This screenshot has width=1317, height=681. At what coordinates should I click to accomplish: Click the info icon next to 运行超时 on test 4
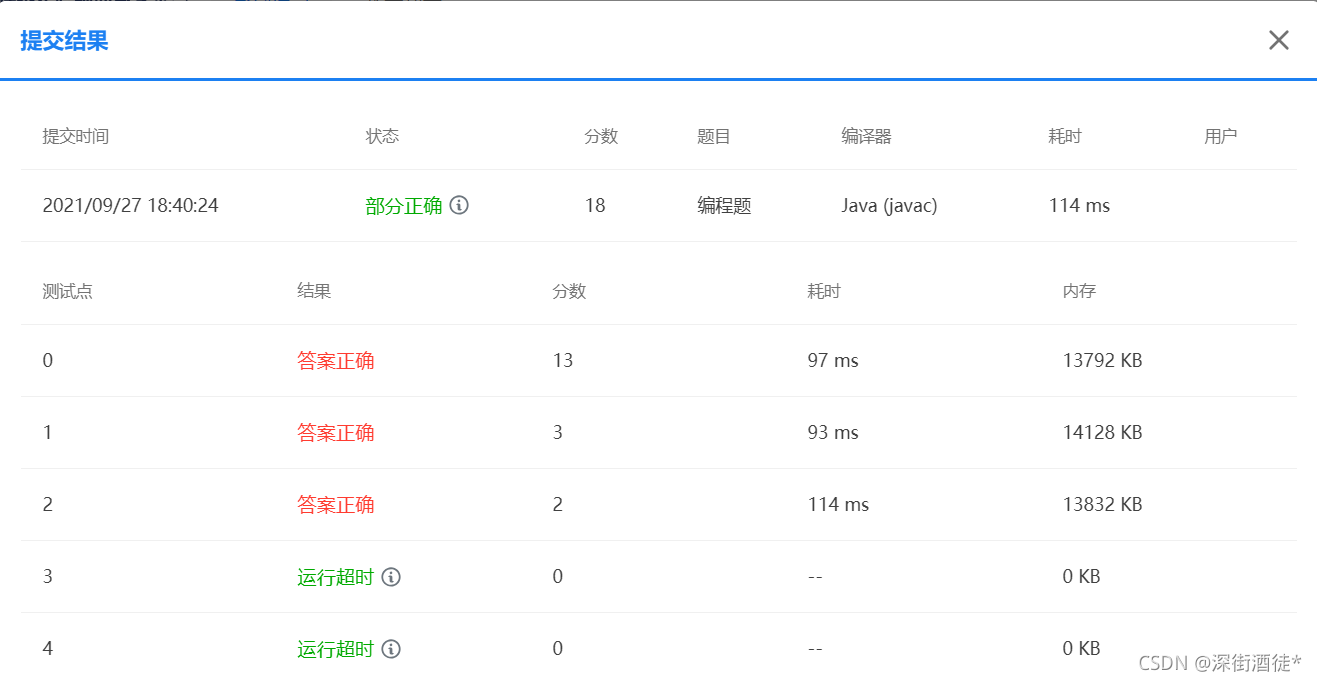(x=389, y=648)
